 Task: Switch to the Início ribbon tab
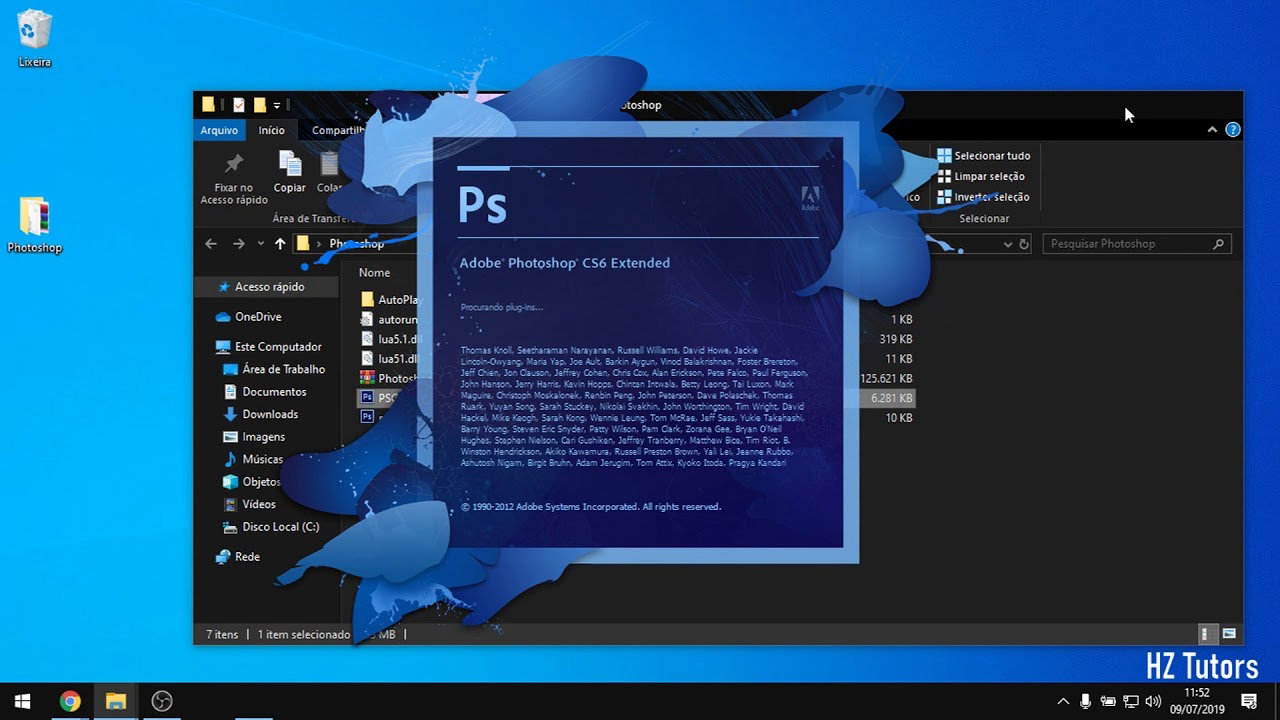(271, 130)
